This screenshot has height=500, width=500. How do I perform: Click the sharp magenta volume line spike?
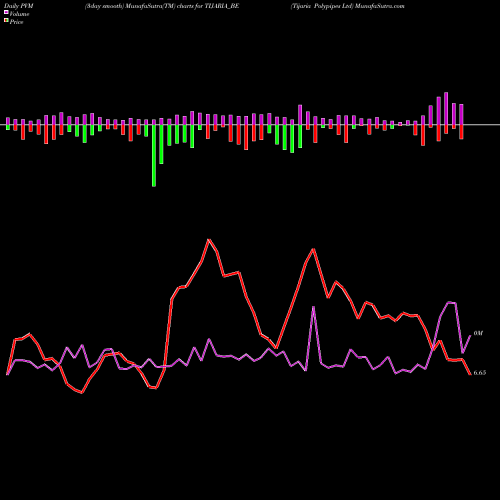pyautogui.click(x=313, y=307)
